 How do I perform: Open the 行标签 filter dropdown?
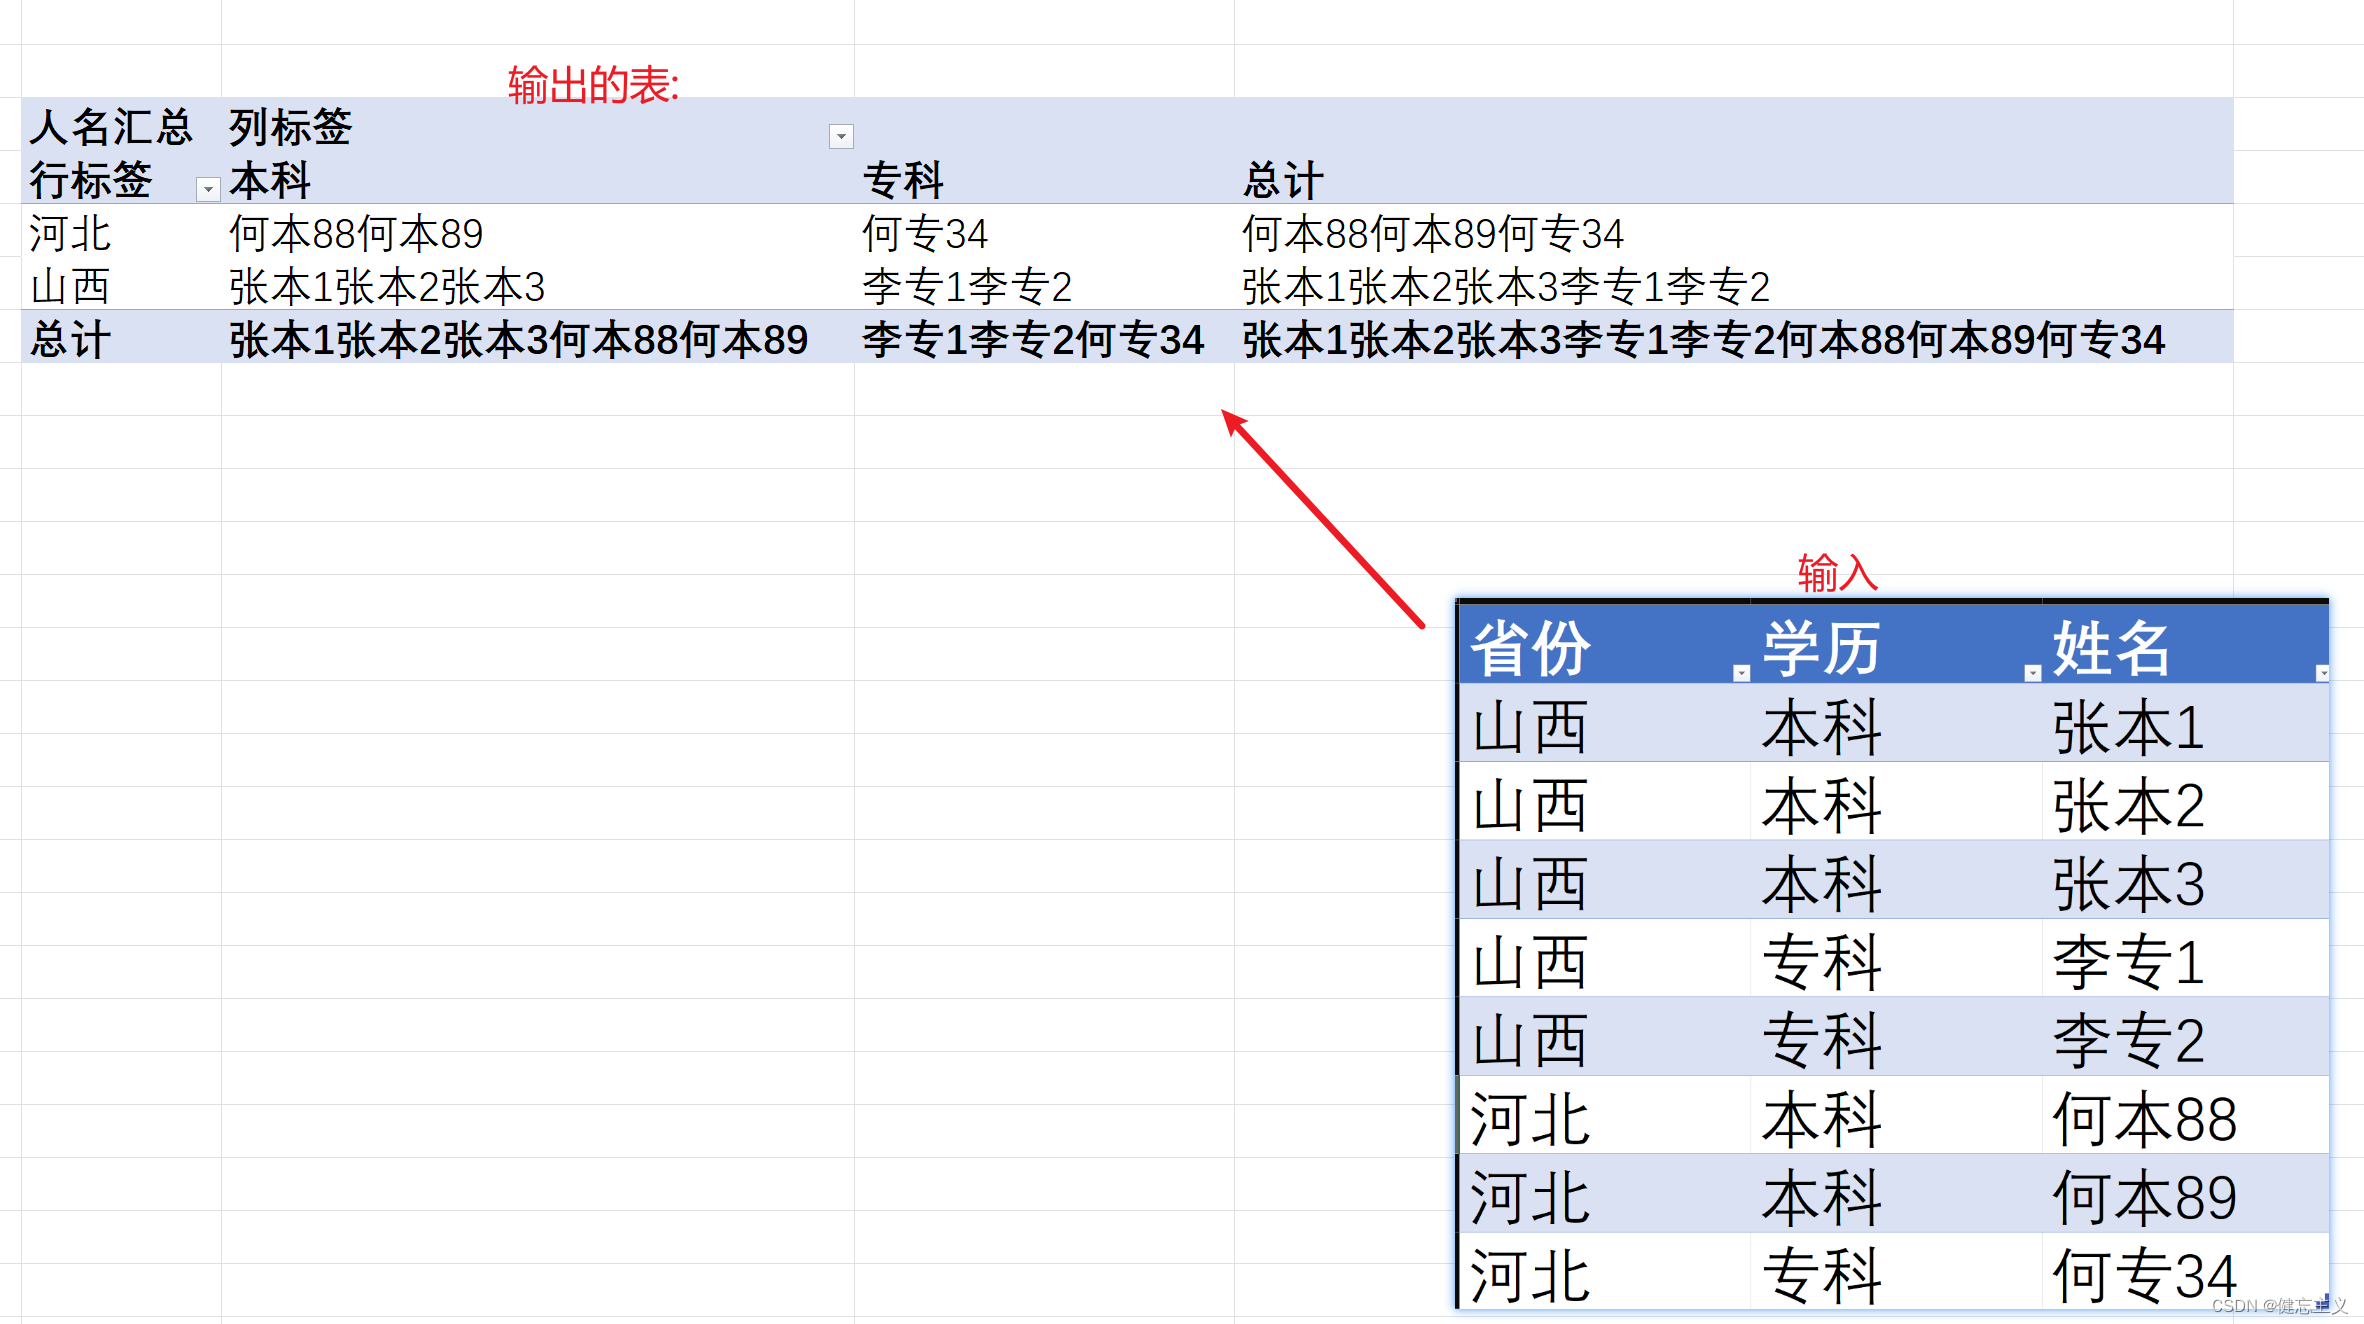[207, 188]
